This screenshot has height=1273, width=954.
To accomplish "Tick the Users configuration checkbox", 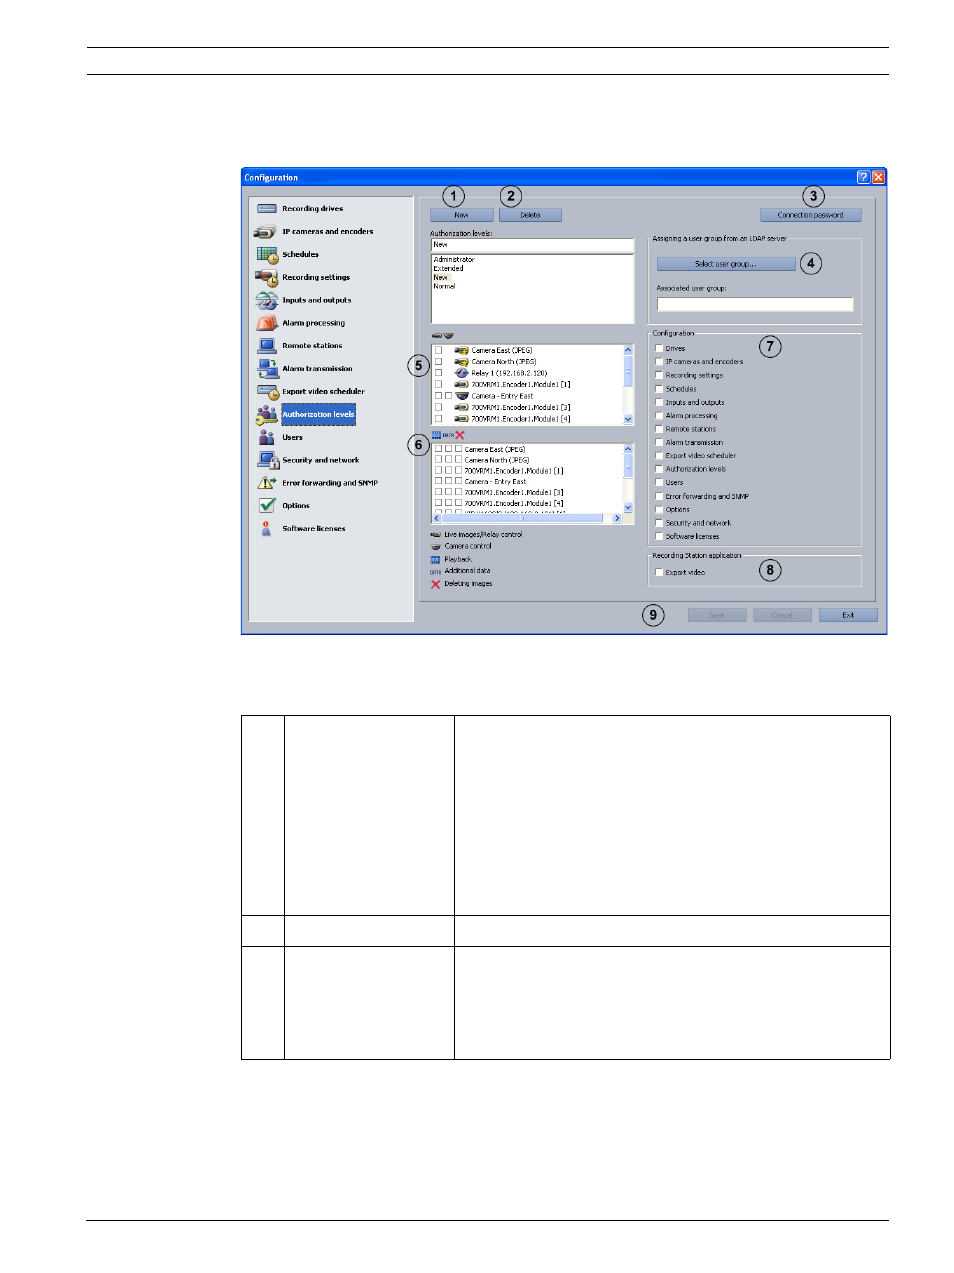I will [x=659, y=483].
